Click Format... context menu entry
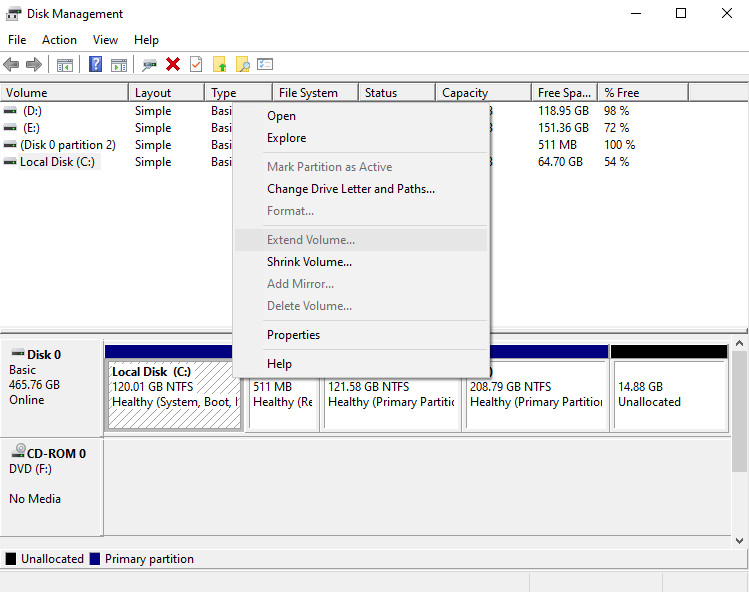The image size is (749, 592). pos(361,211)
